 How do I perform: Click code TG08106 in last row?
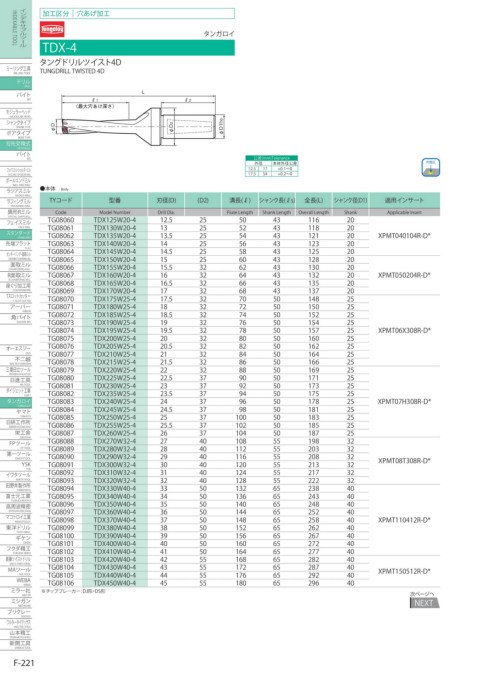(x=61, y=583)
